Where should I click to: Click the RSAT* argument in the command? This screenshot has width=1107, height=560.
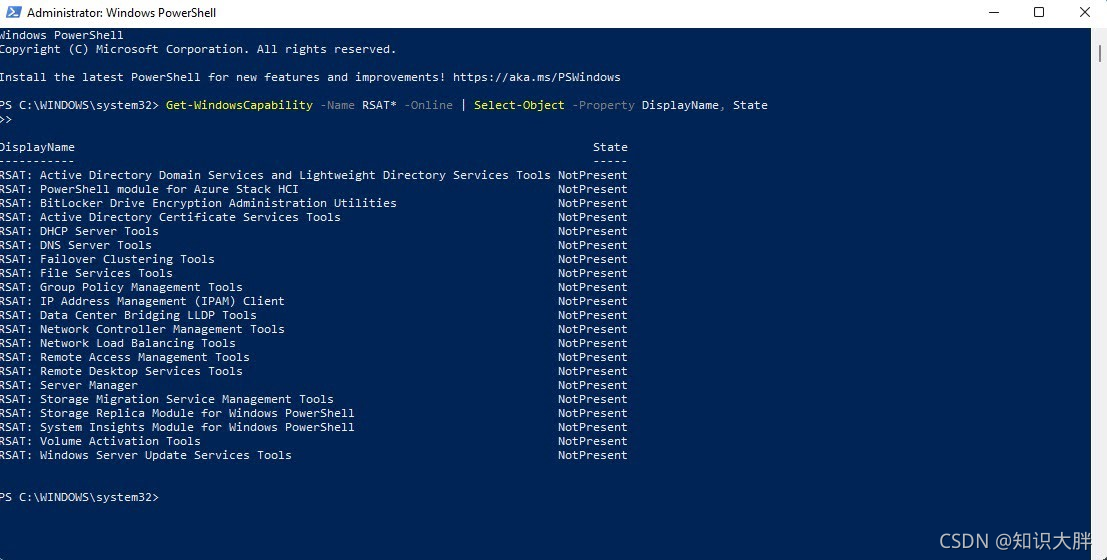pos(379,105)
